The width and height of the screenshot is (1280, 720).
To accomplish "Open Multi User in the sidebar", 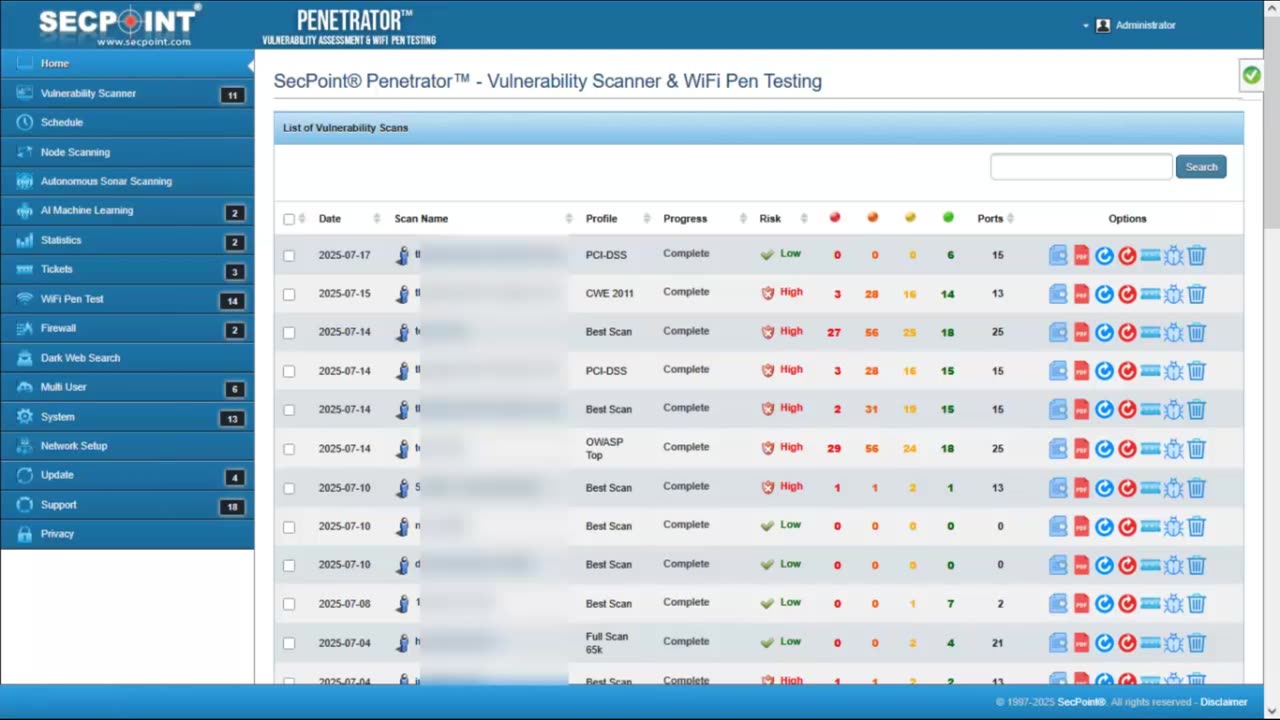I will pos(127,387).
